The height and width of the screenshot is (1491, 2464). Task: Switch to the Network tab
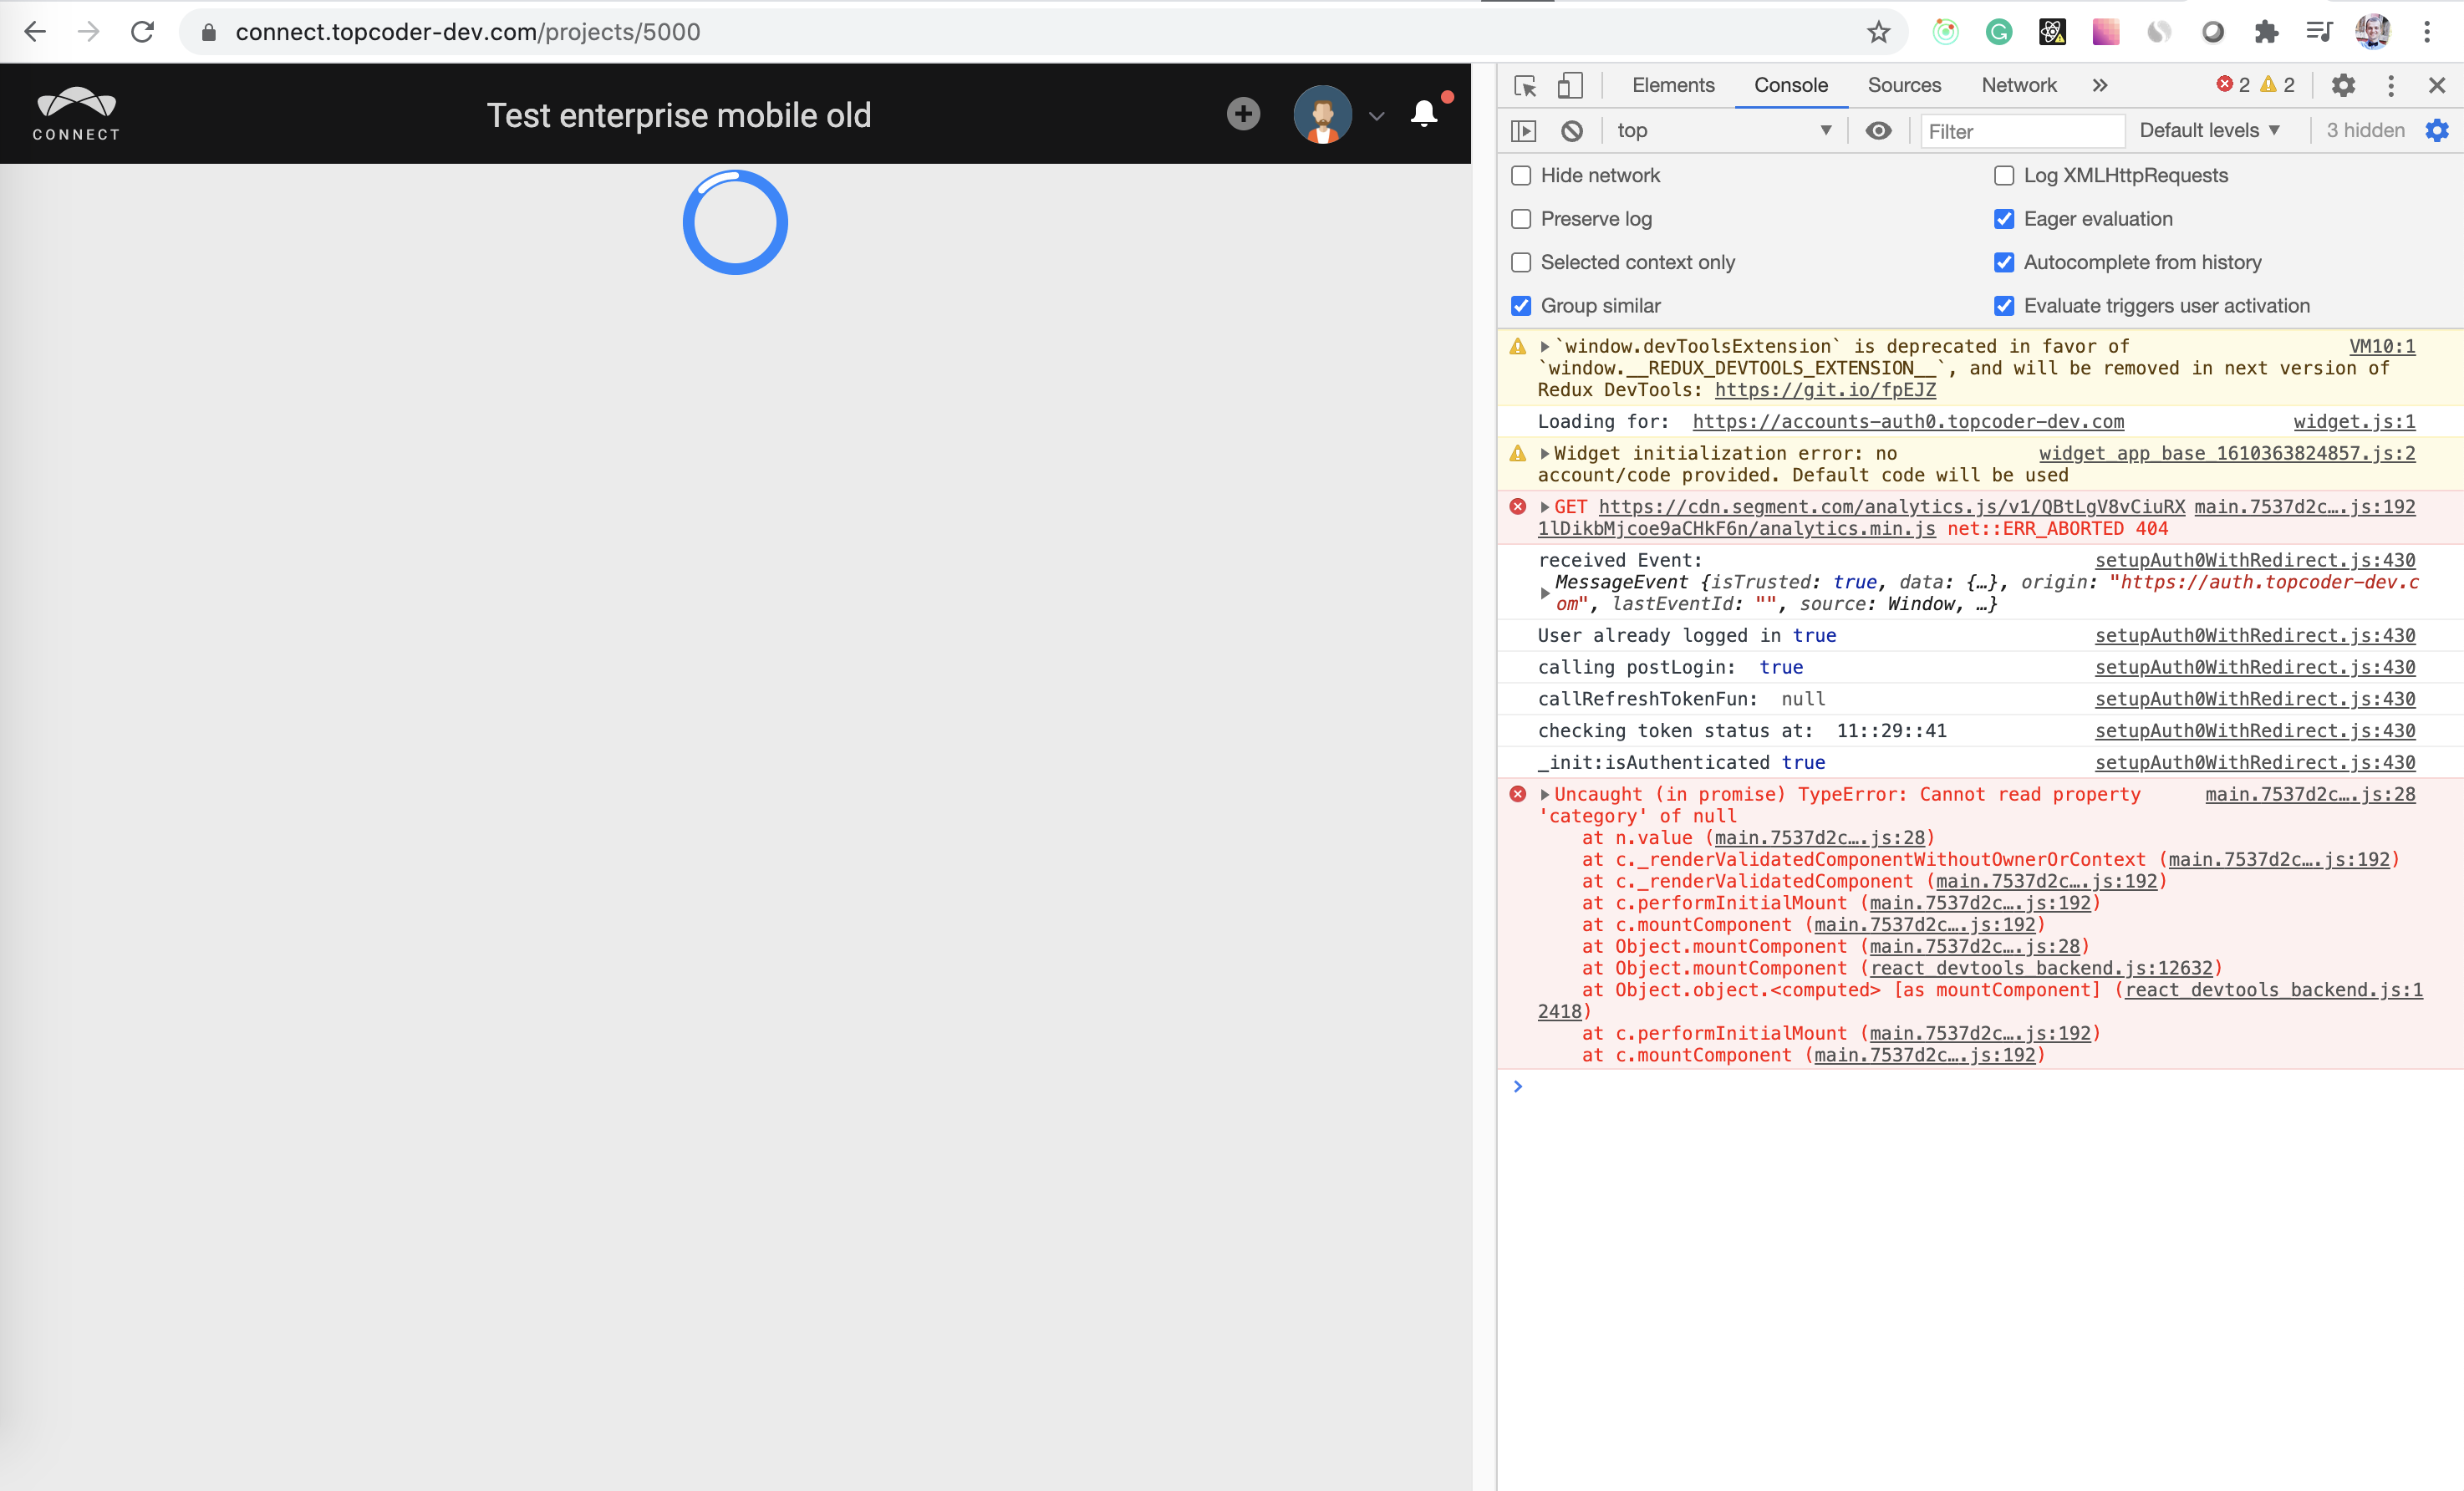pyautogui.click(x=2018, y=86)
